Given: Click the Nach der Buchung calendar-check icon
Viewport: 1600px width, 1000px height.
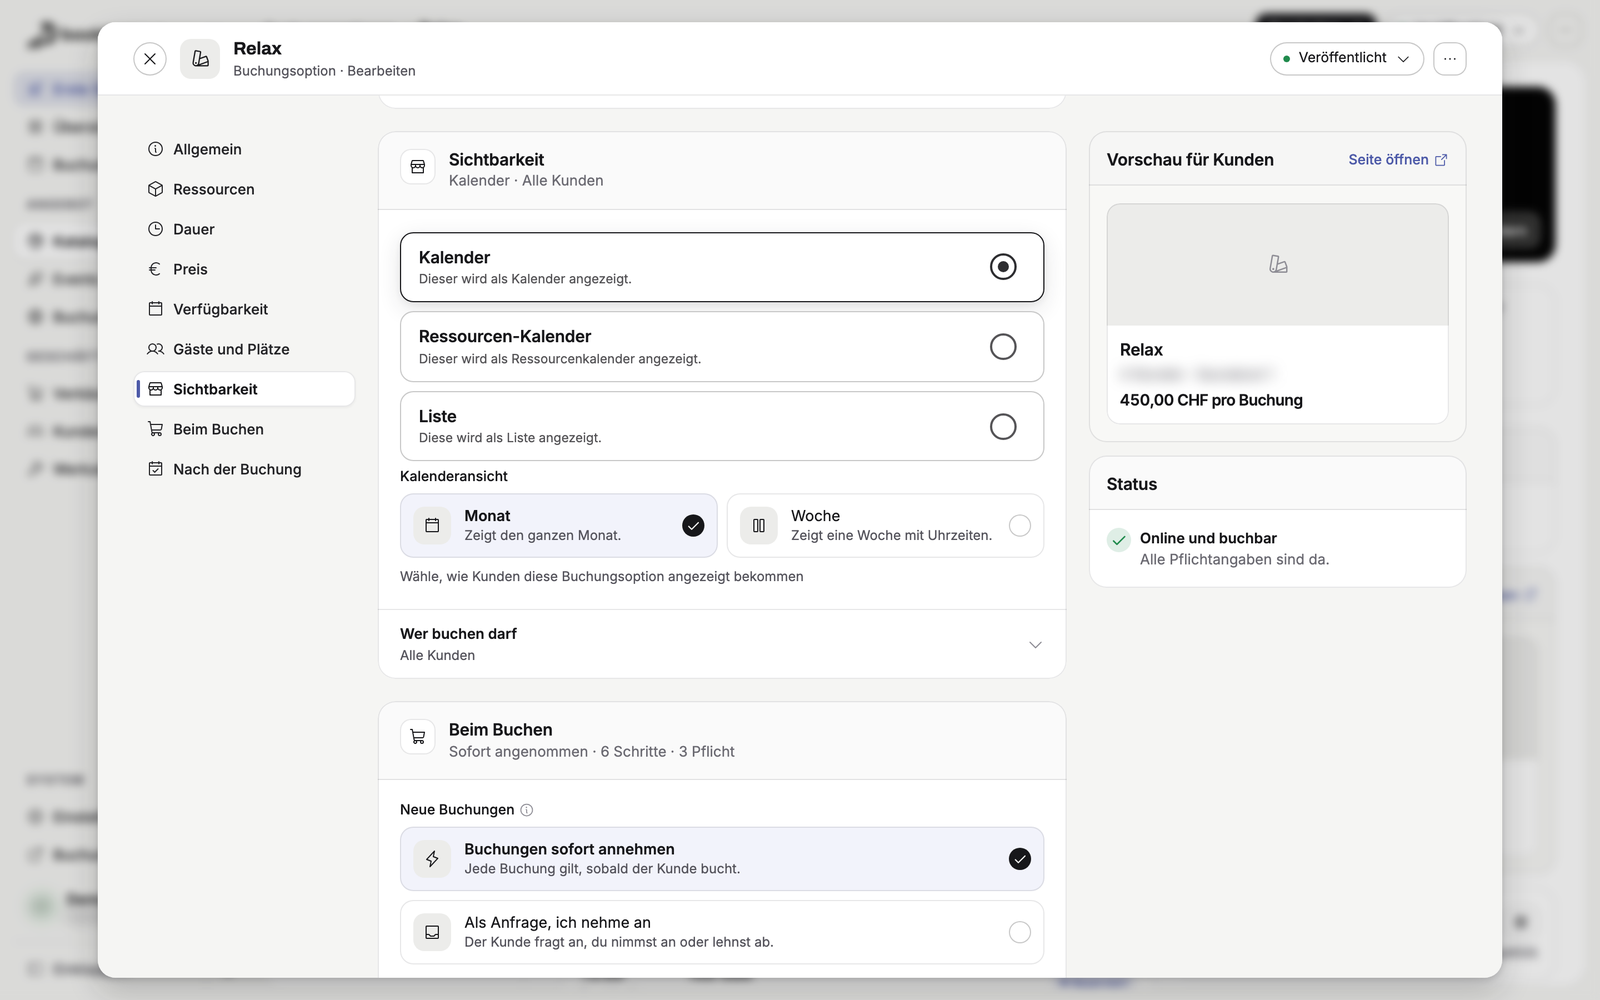Looking at the screenshot, I should [x=156, y=469].
